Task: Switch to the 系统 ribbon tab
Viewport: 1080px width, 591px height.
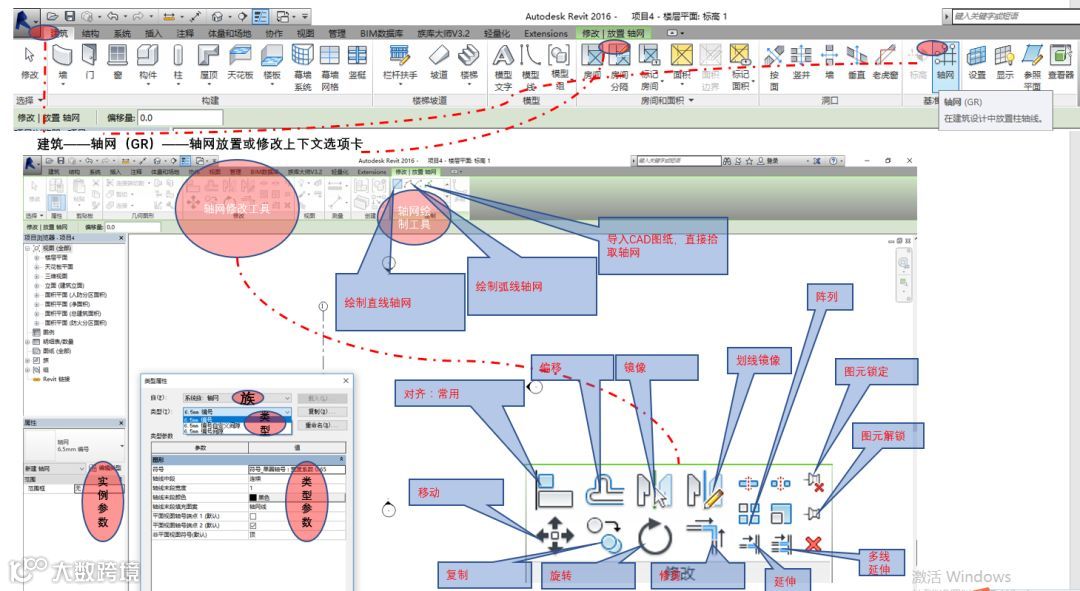Action: tap(122, 33)
